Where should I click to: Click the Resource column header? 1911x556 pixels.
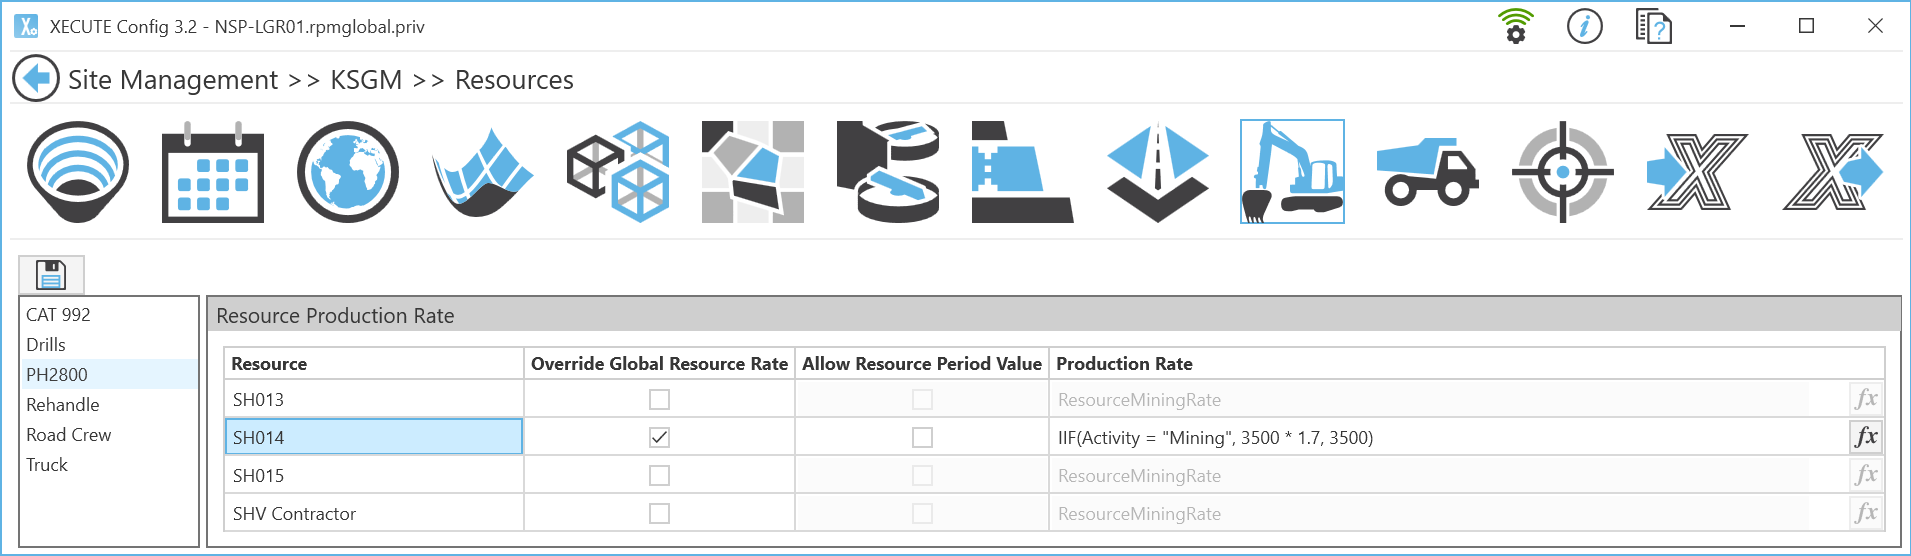[x=374, y=364]
